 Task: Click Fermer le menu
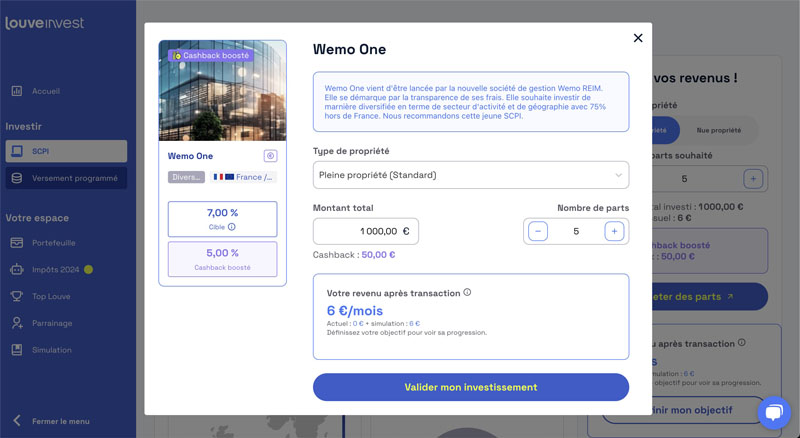tap(61, 421)
